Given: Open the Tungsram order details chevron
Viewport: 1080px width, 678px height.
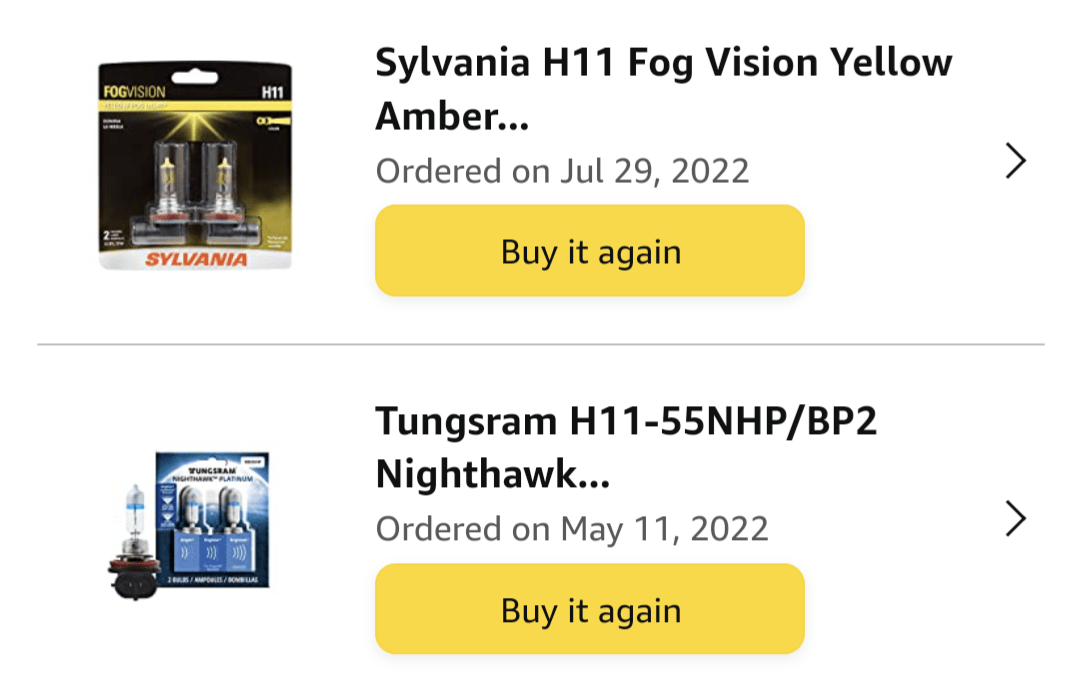Looking at the screenshot, I should [1015, 518].
